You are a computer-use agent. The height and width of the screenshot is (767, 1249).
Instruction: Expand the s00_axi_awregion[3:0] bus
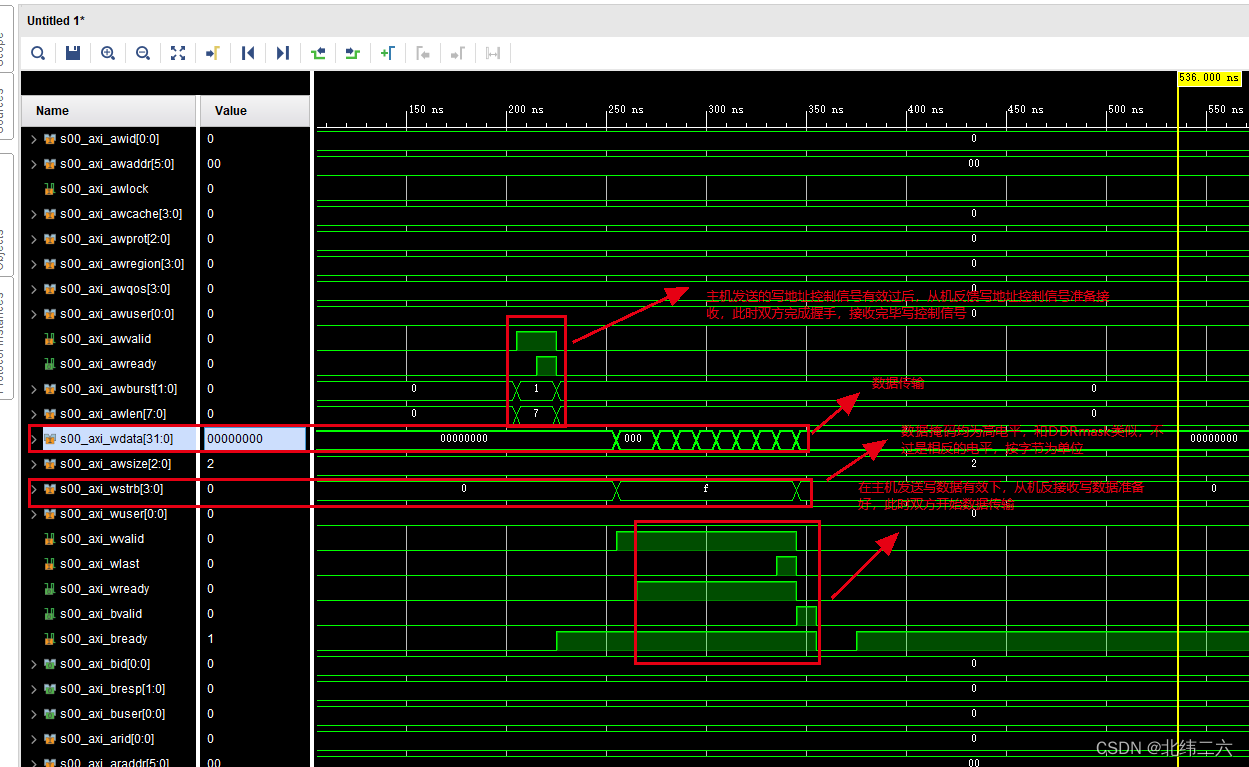(33, 264)
